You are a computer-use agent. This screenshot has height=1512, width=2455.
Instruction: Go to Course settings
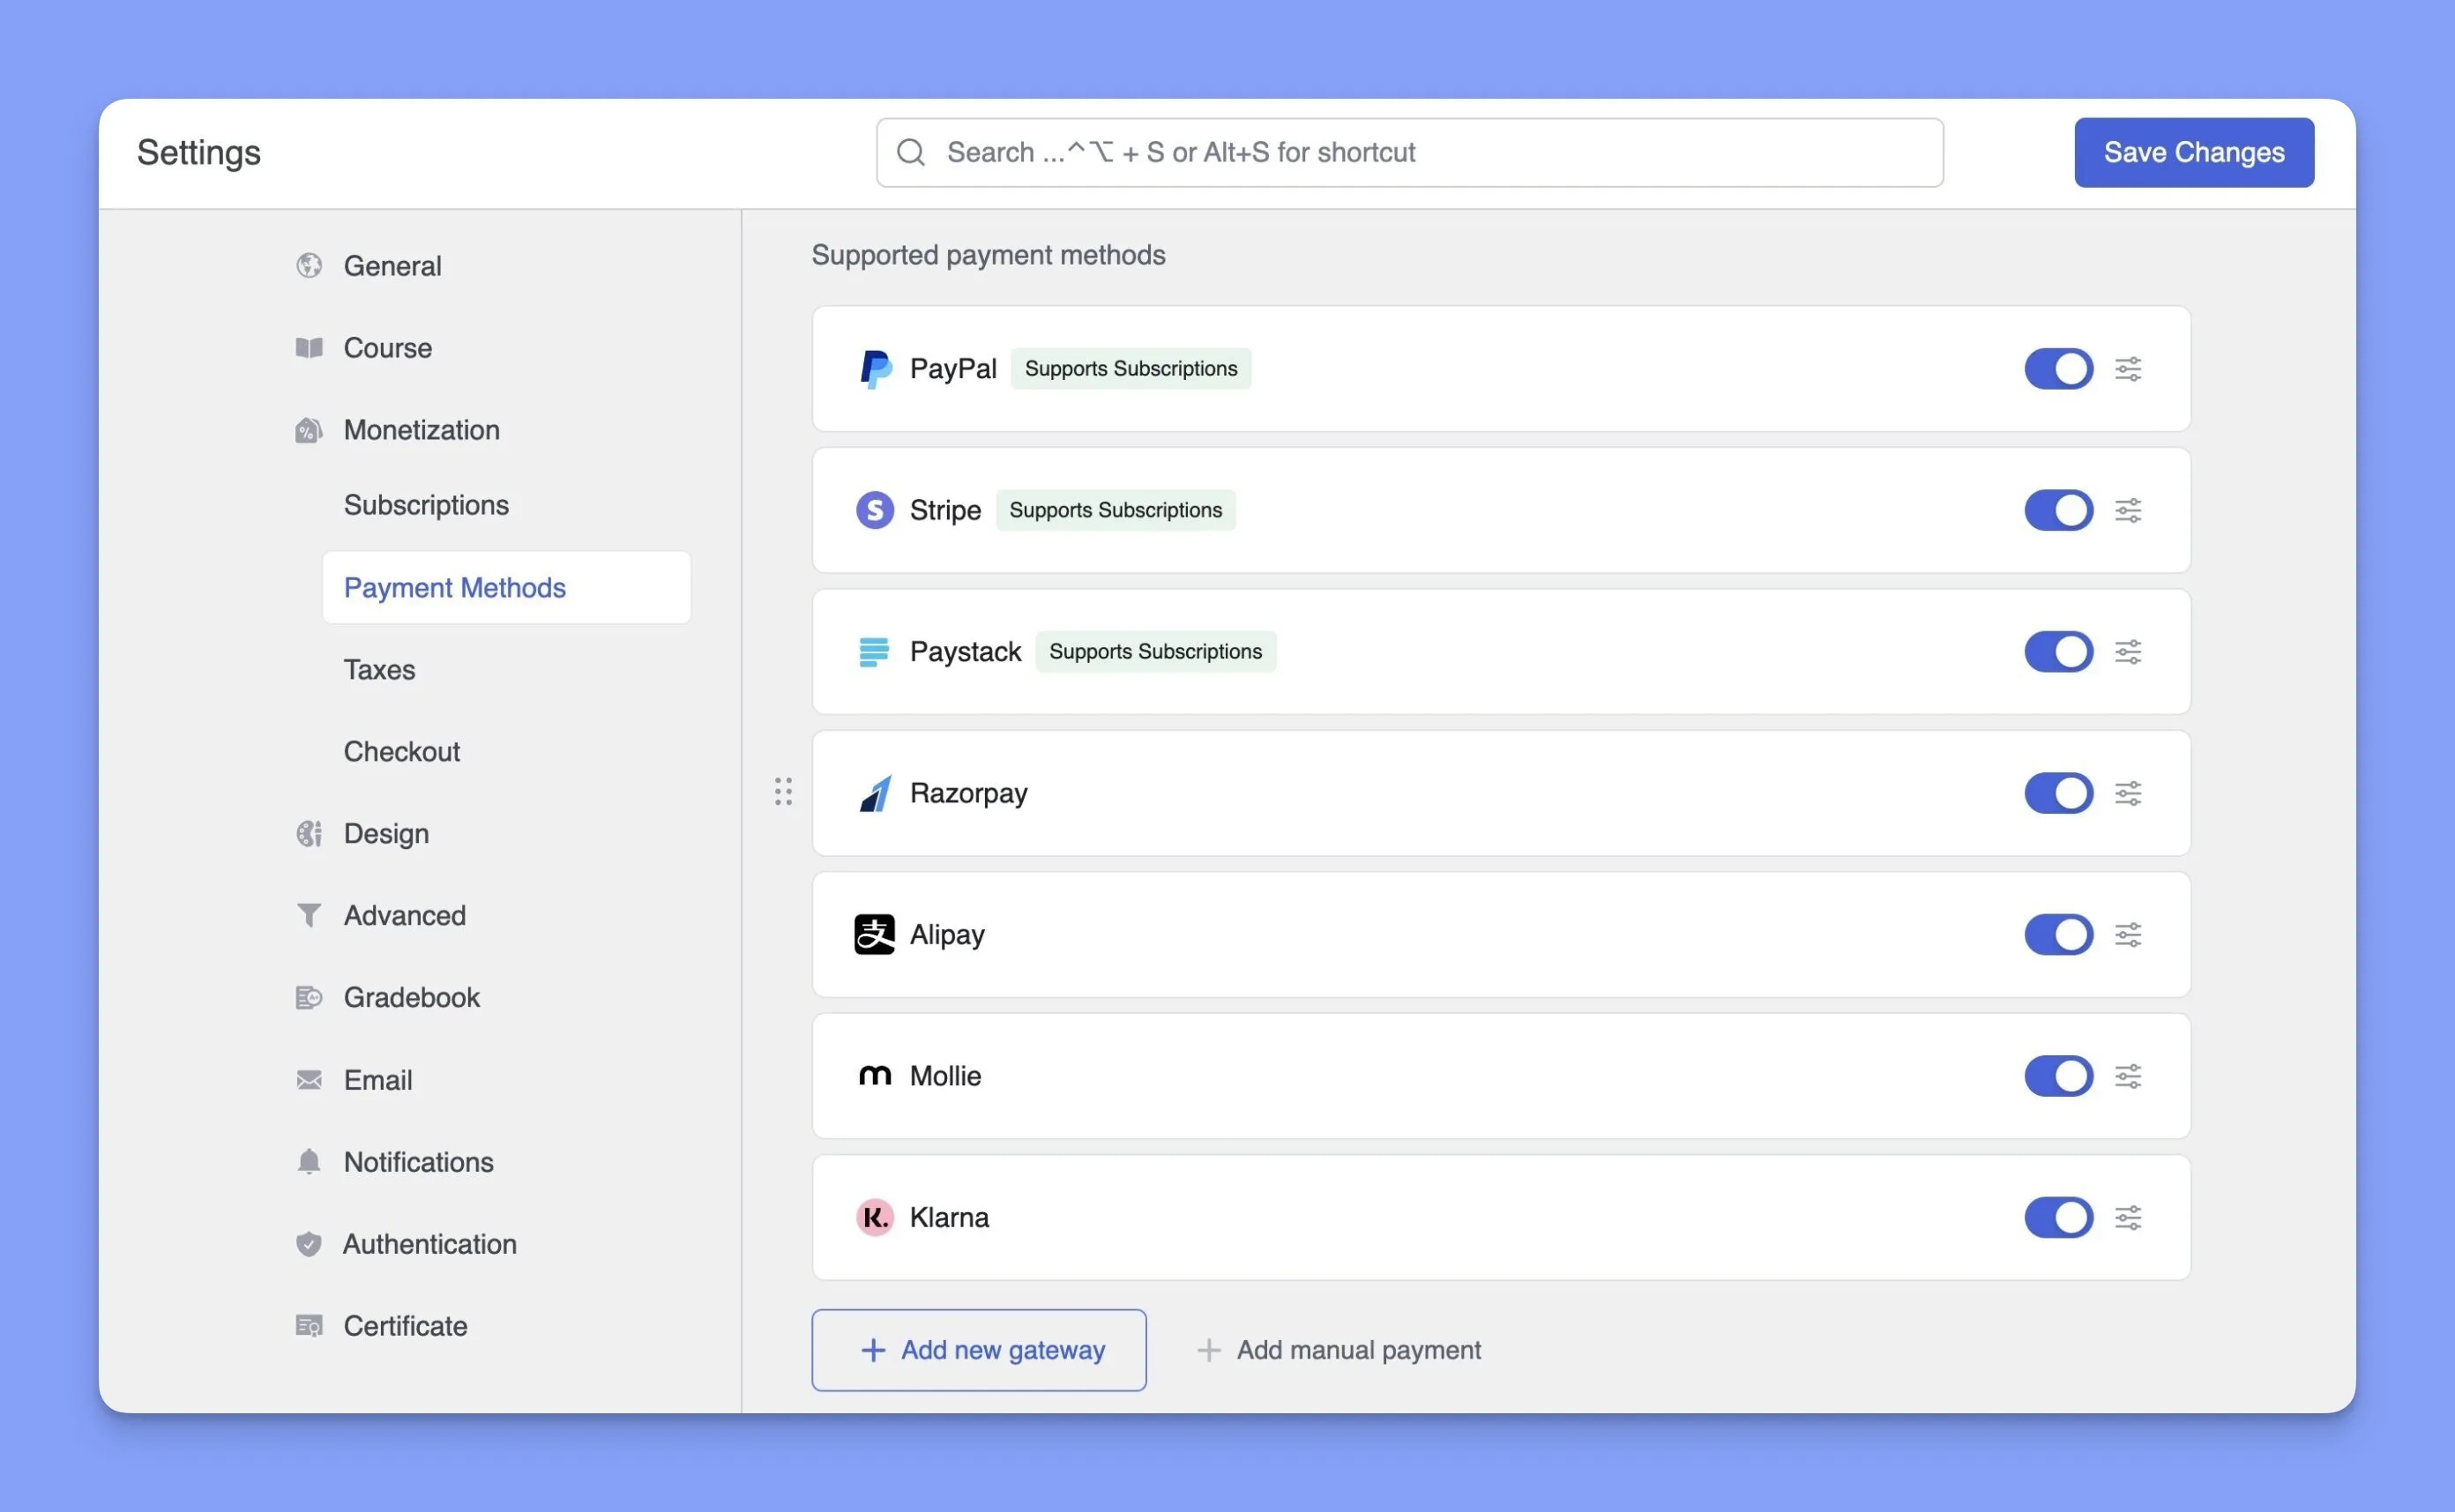[x=388, y=348]
